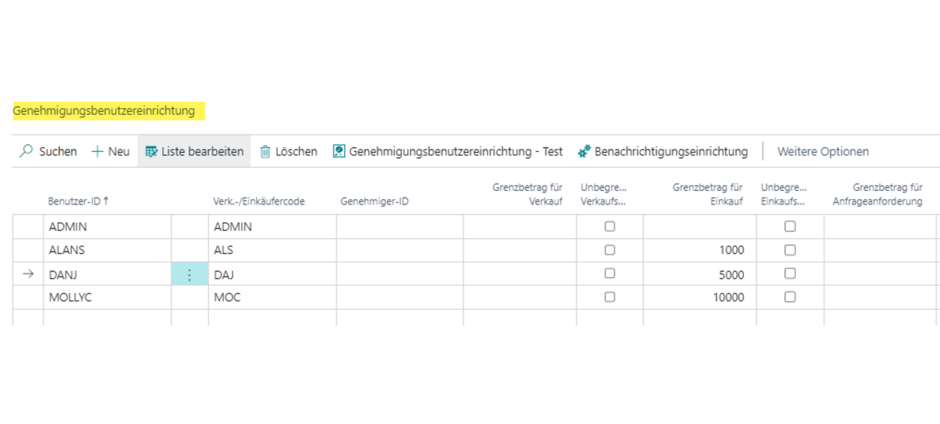Click the Genehmigungsbenutzereinrichtung - Test icon
The width and height of the screenshot is (940, 424).
click(x=339, y=152)
